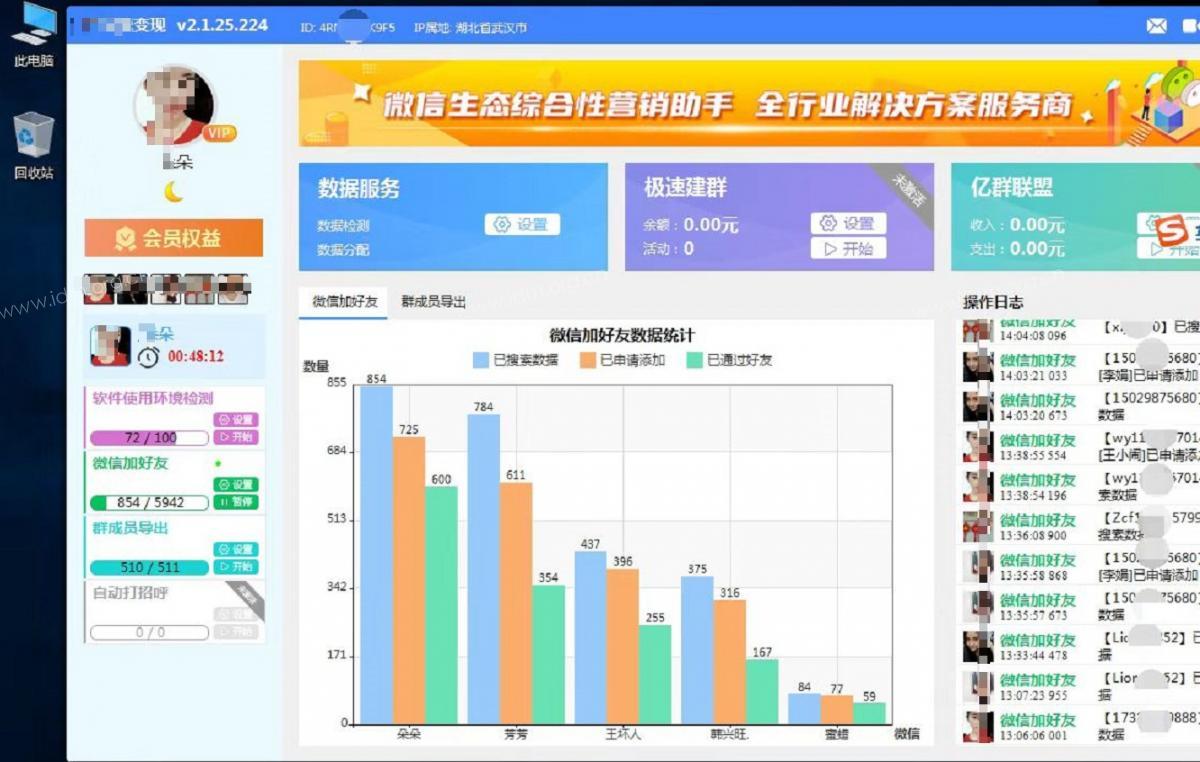Screen dimensions: 1200x762
Task: Click the crescent moon icon under the name
Action: tap(174, 191)
